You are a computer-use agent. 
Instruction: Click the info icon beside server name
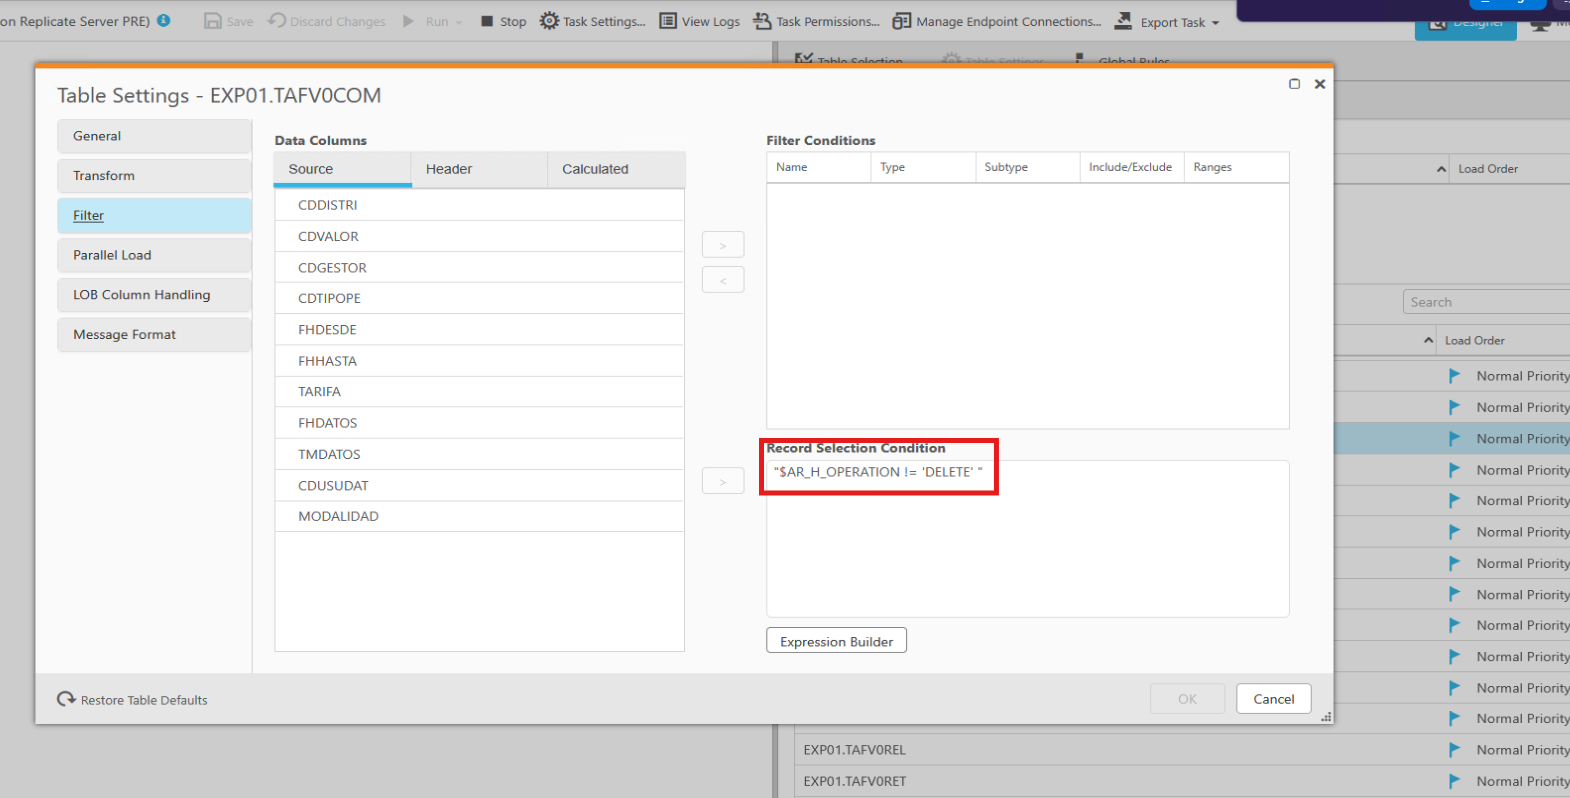(164, 20)
